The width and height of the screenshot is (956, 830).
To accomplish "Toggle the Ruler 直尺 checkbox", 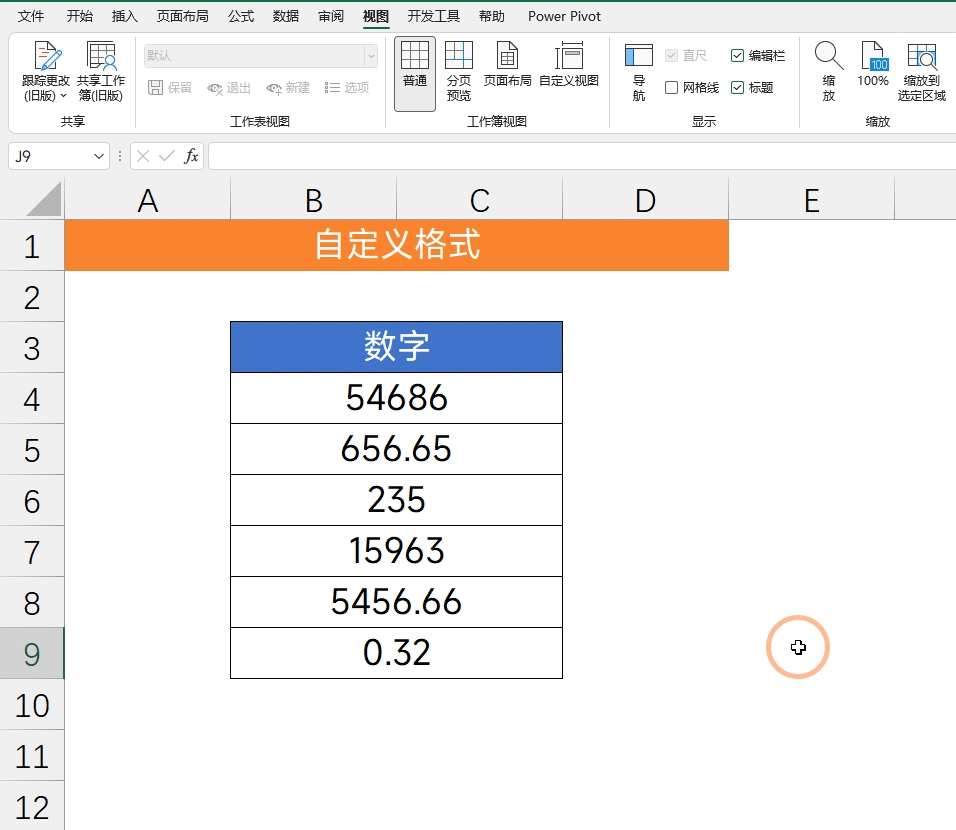I will click(671, 55).
